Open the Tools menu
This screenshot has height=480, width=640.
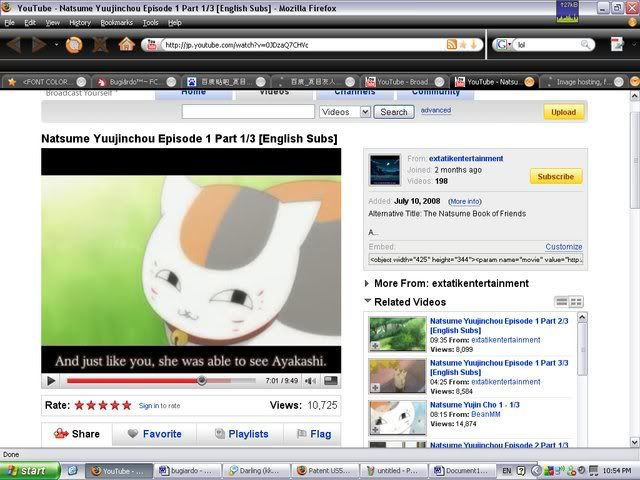(x=150, y=22)
